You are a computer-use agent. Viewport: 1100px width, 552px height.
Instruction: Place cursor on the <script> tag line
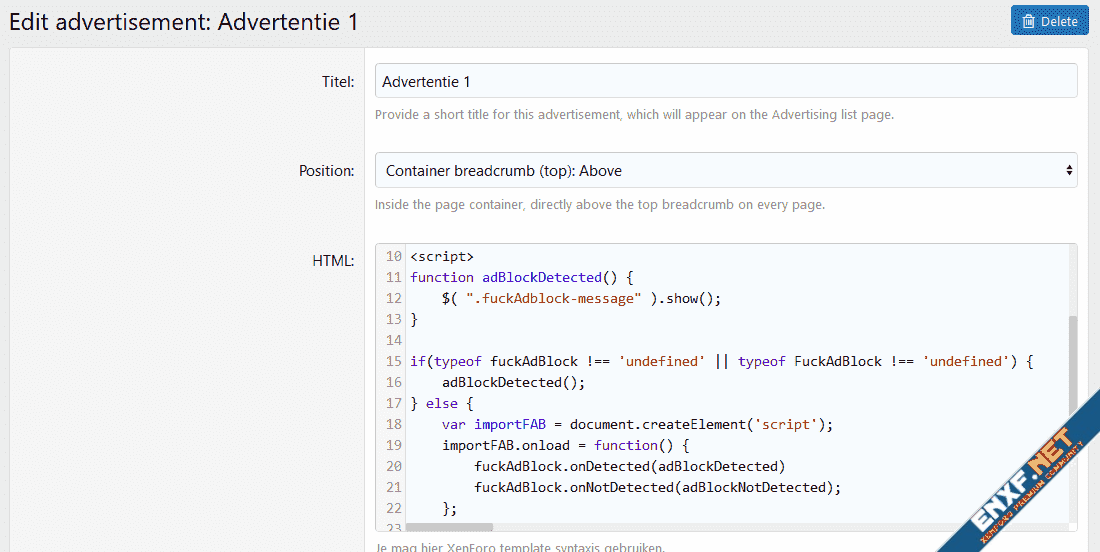(441, 256)
